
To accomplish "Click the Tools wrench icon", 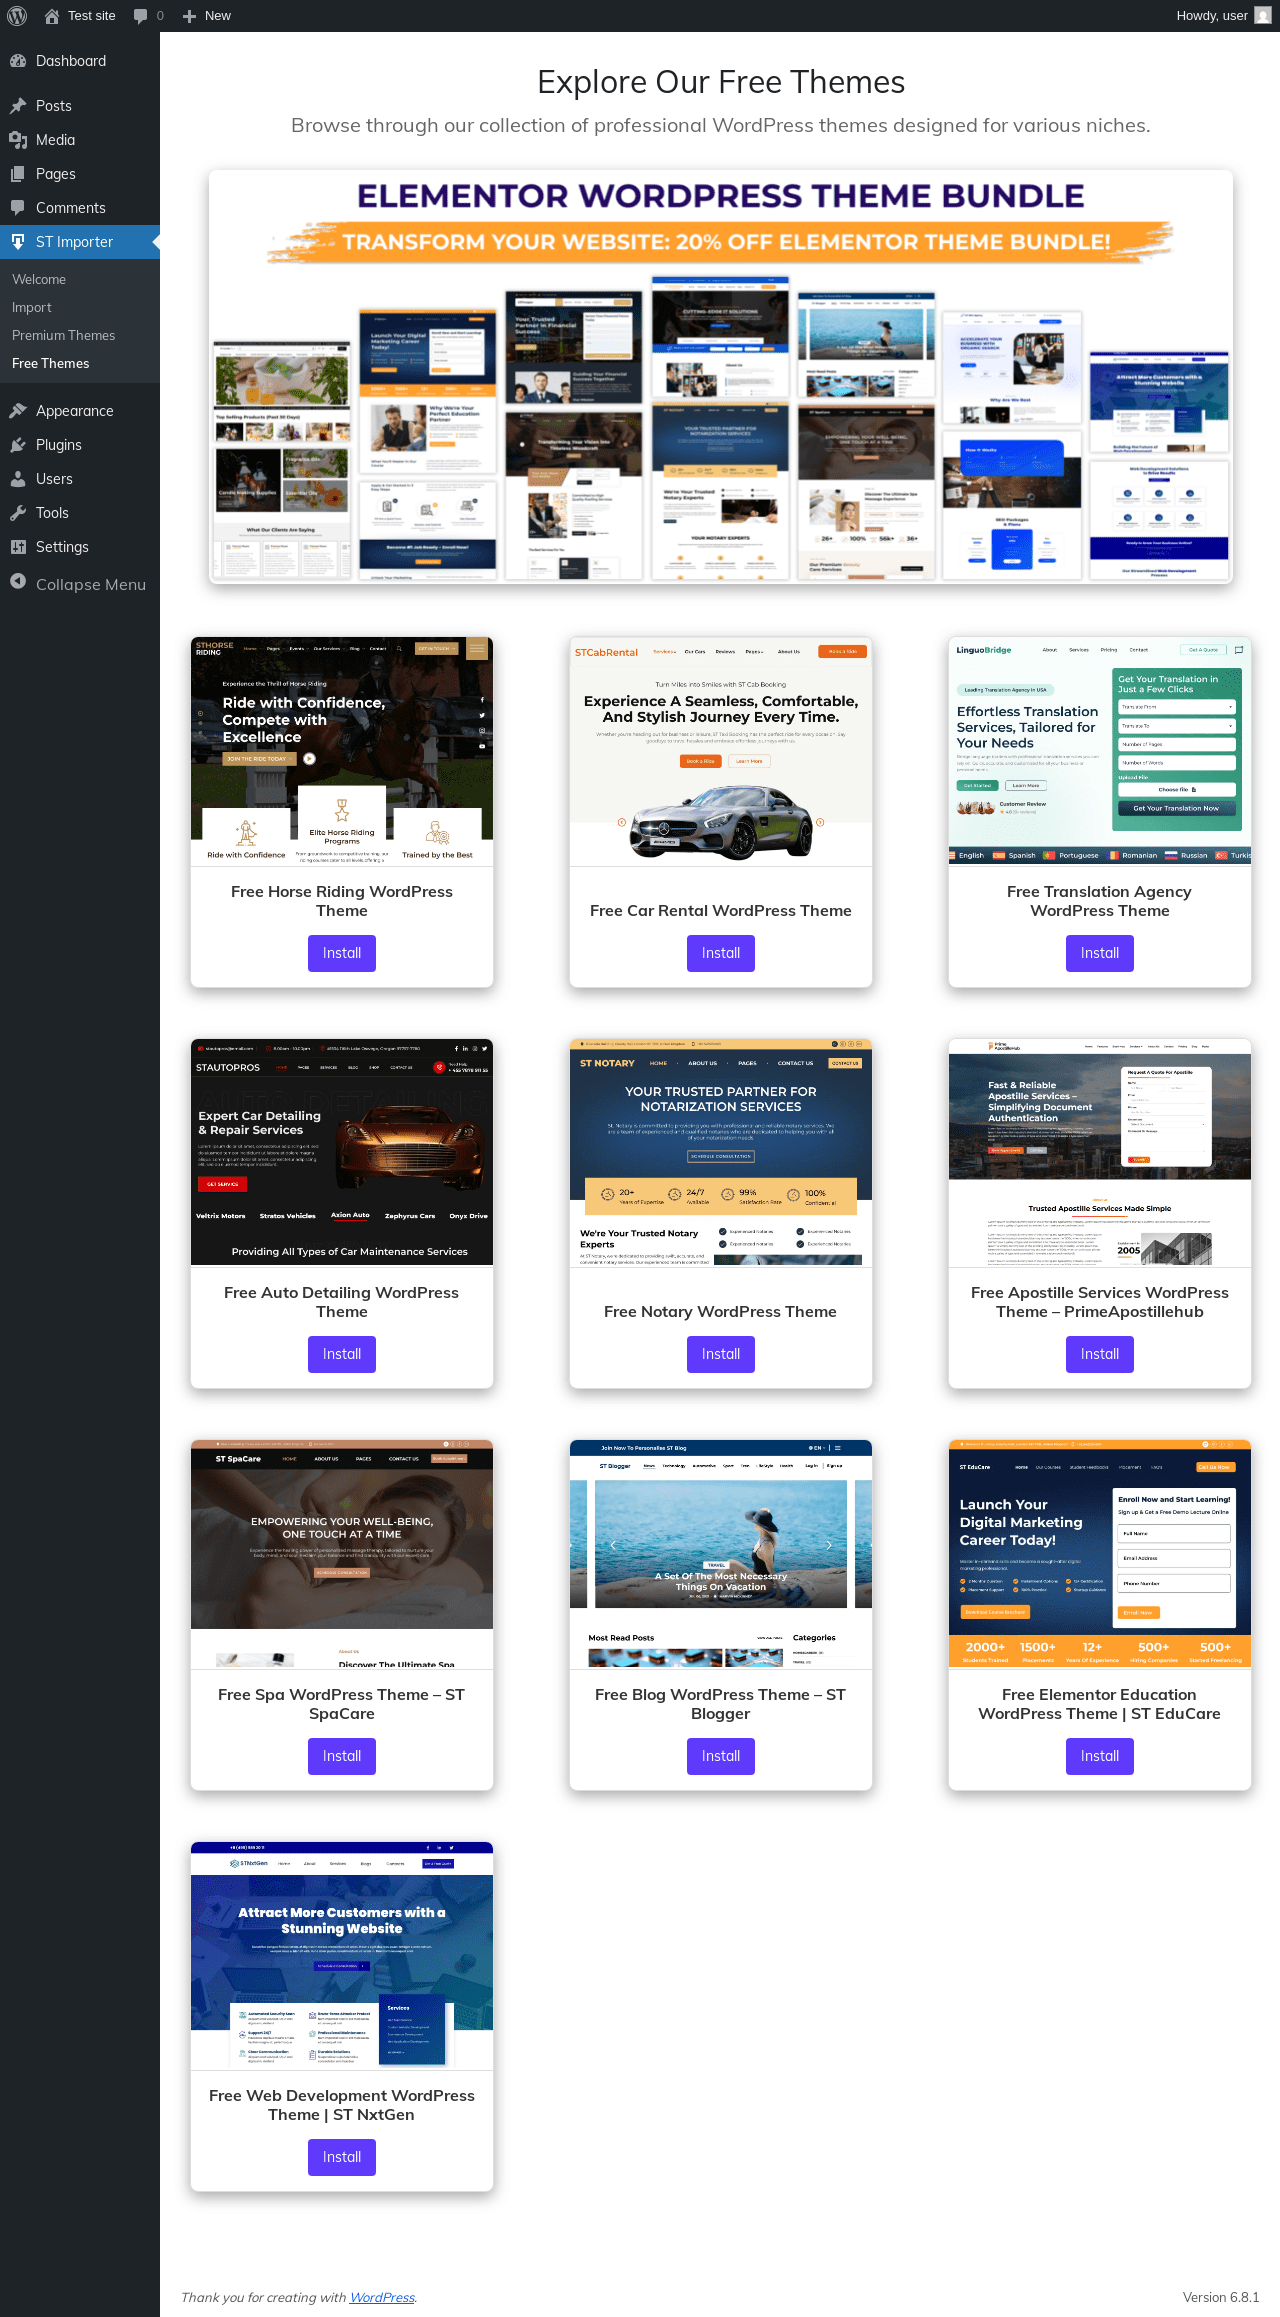I will pyautogui.click(x=18, y=513).
